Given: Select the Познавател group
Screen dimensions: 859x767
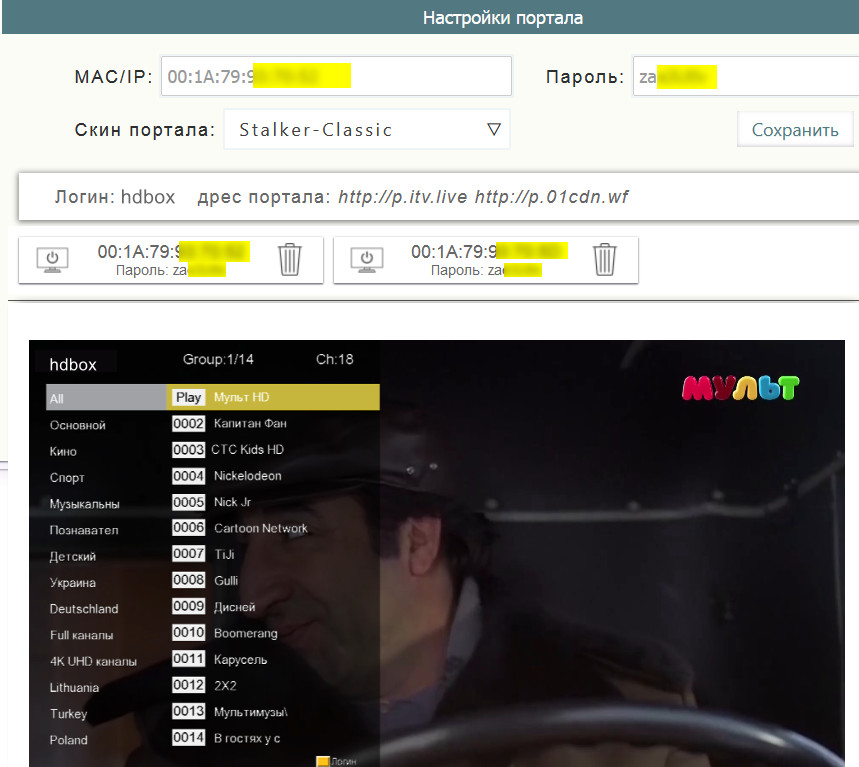Looking at the screenshot, I should point(84,530).
